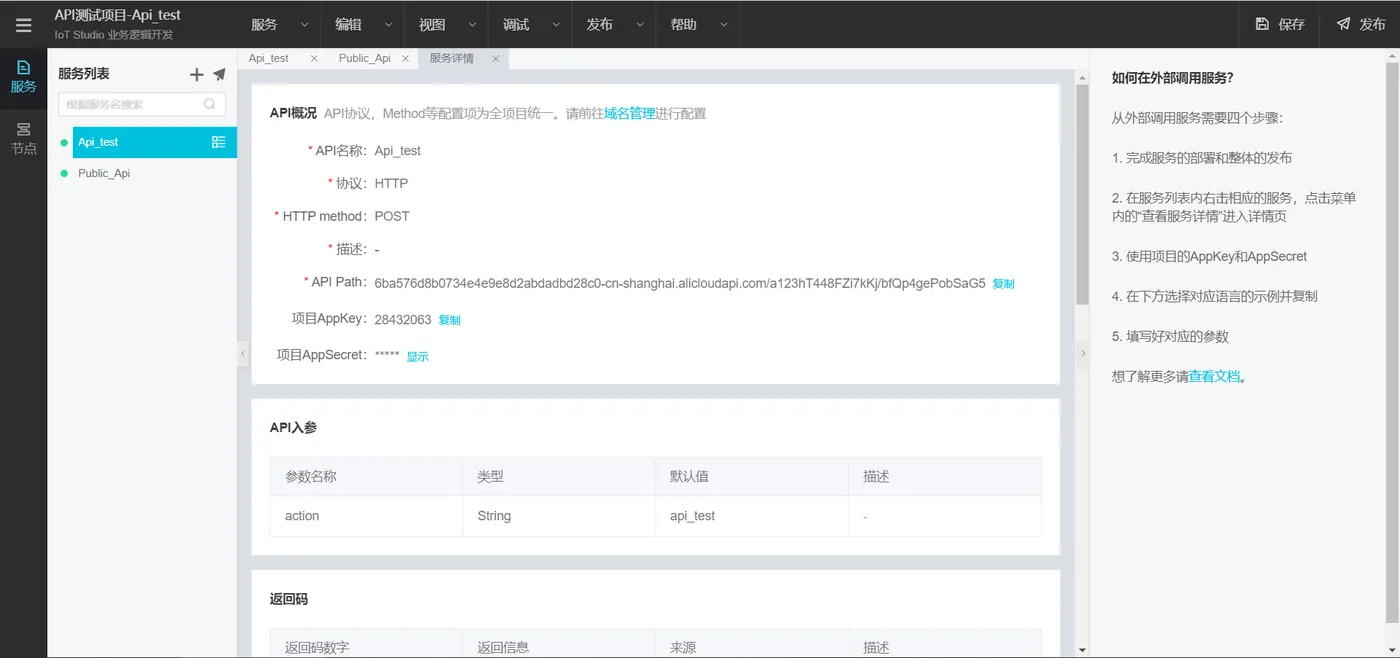
Task: Open the 域名管理 link
Action: point(629,113)
